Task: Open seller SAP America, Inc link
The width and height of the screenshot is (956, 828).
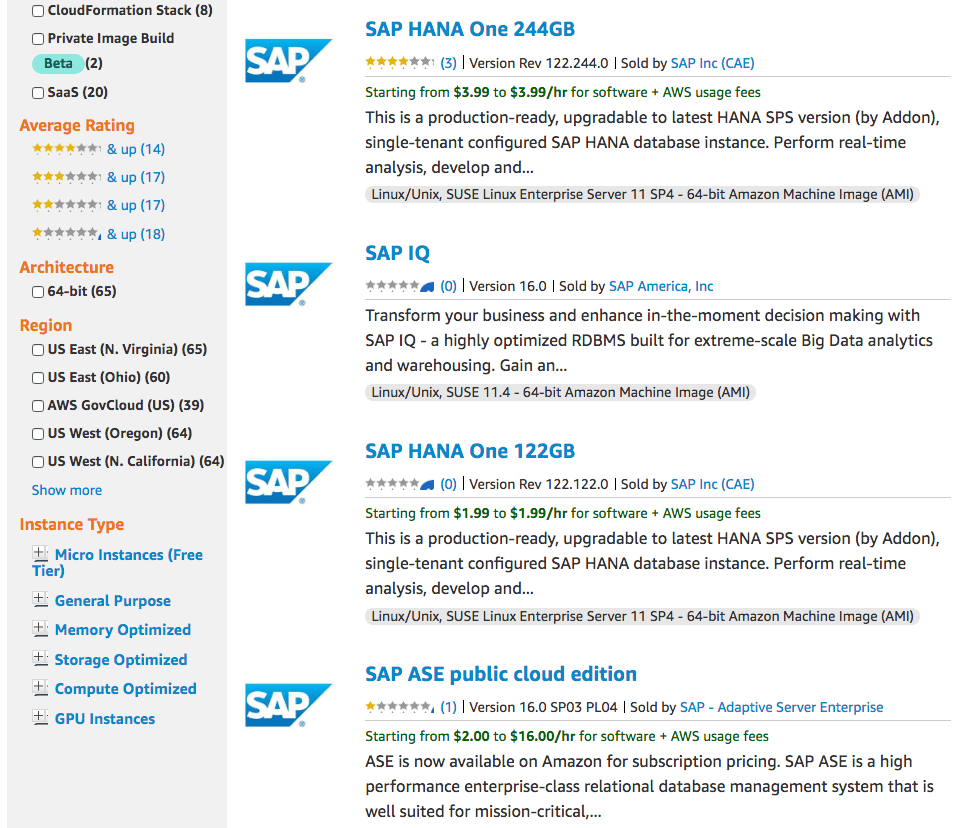Action: (x=661, y=286)
